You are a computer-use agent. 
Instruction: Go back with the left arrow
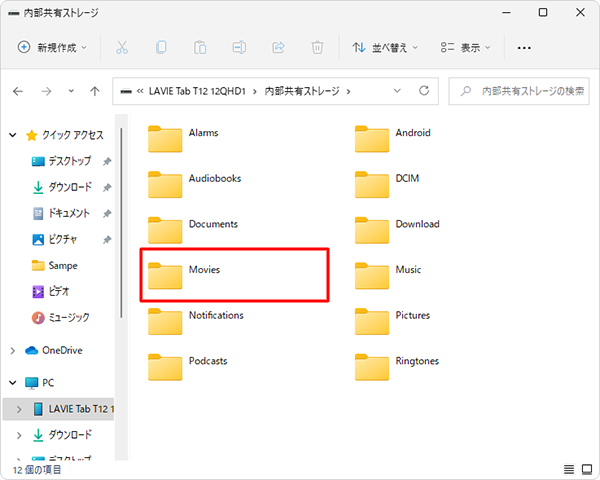pyautogui.click(x=18, y=91)
